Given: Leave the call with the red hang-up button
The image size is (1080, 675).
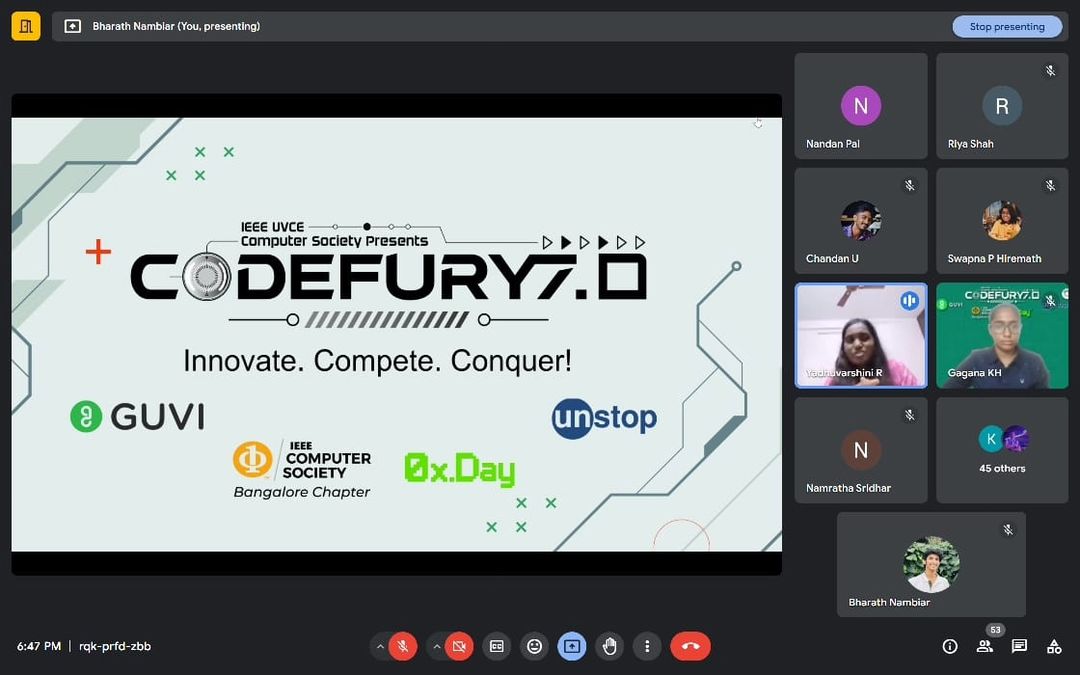Looking at the screenshot, I should point(690,646).
